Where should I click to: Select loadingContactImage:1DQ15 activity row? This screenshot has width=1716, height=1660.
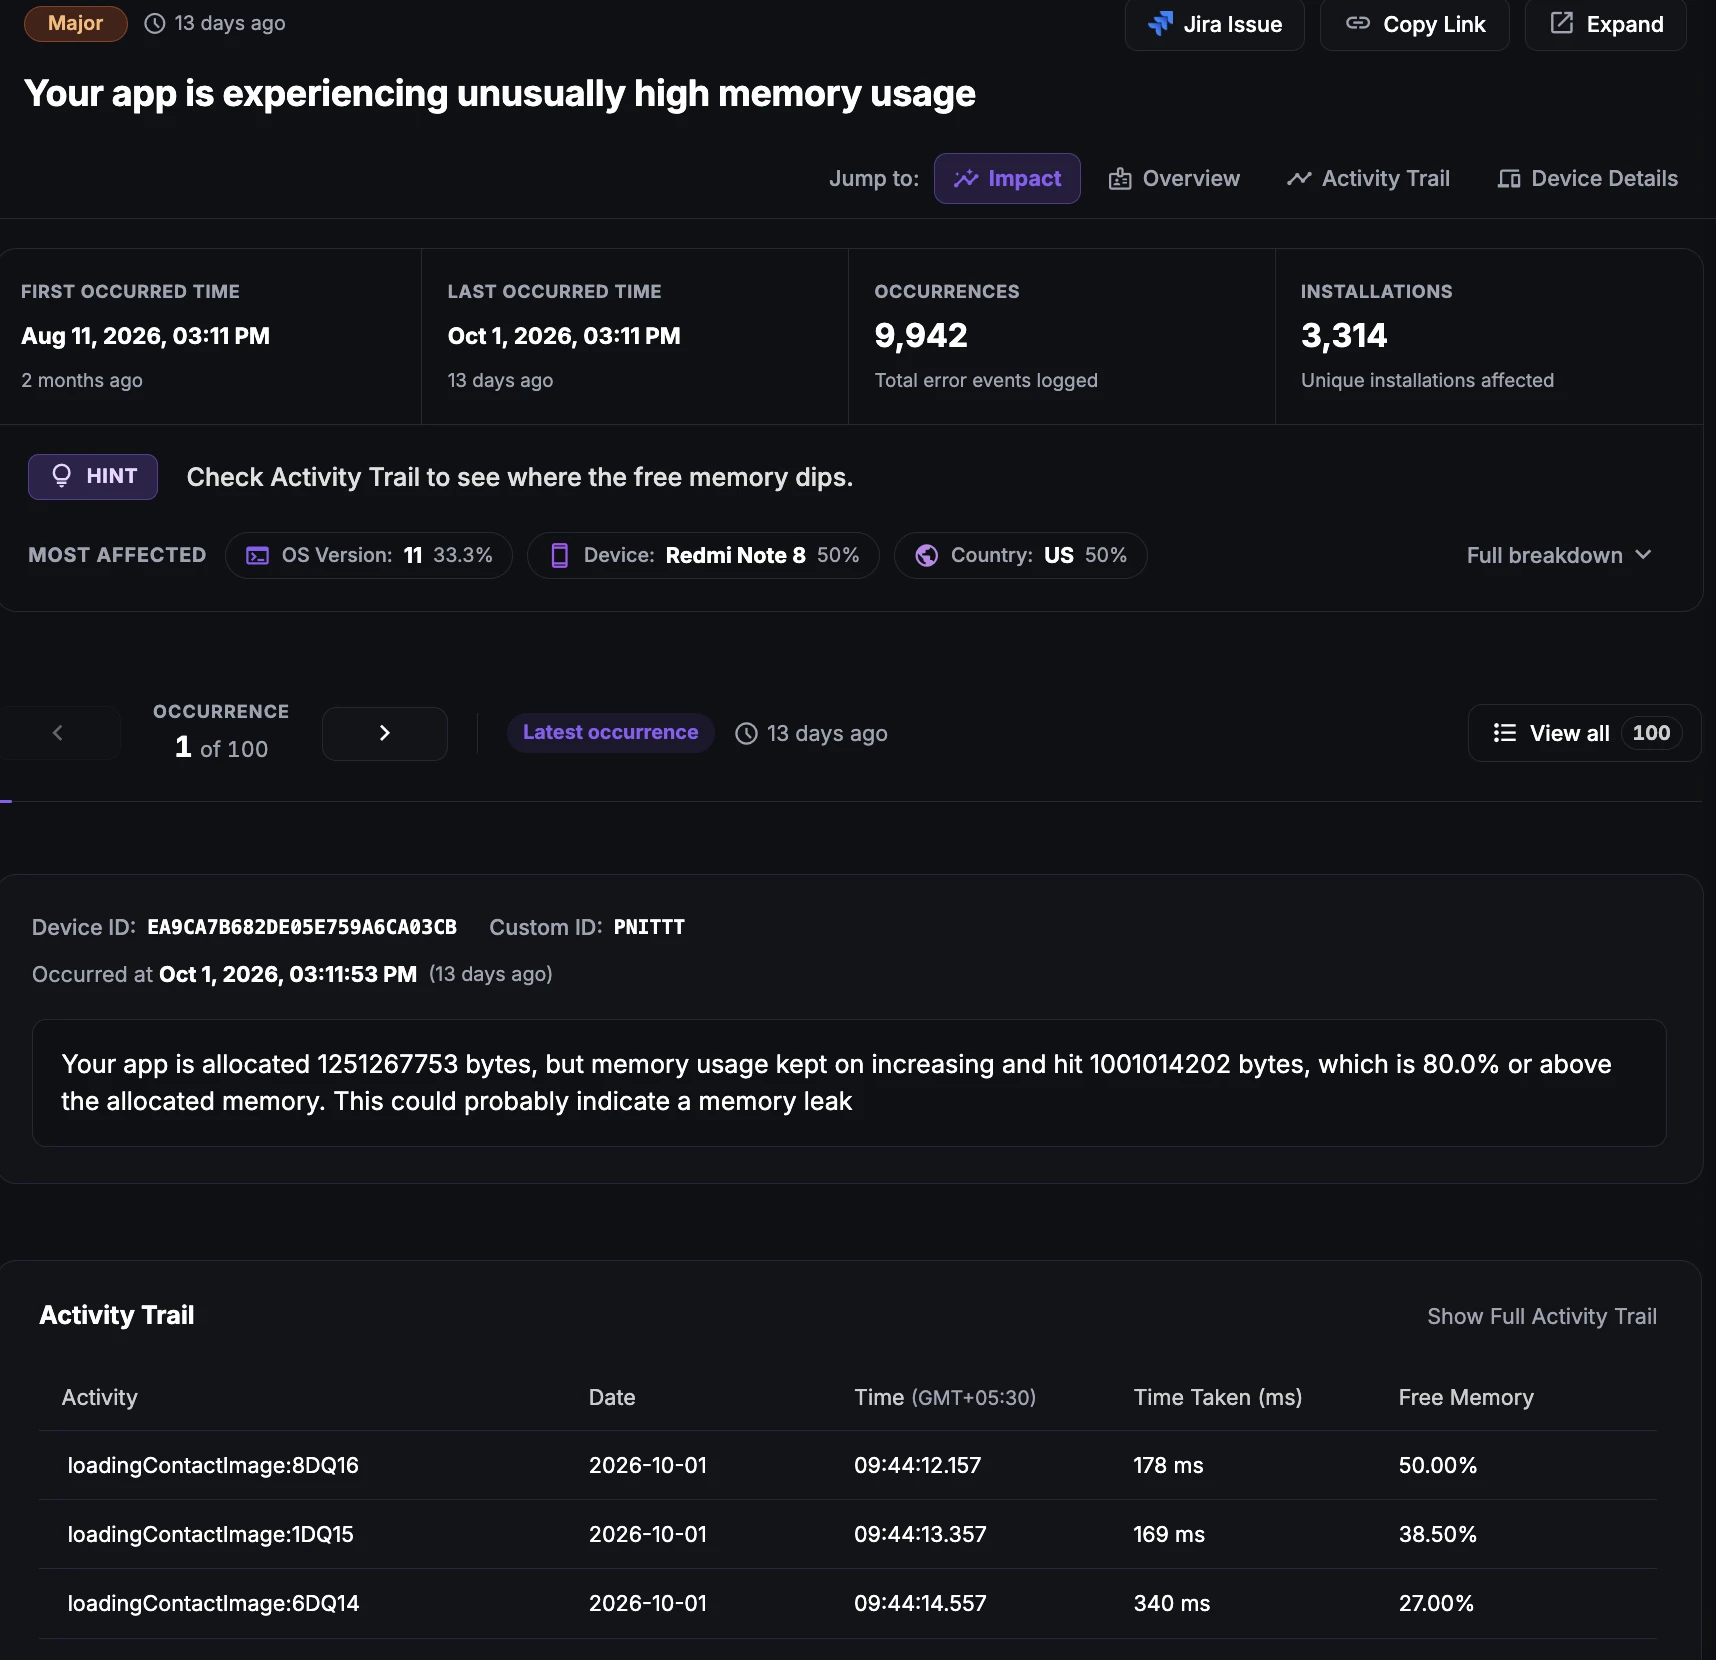tap(848, 1534)
